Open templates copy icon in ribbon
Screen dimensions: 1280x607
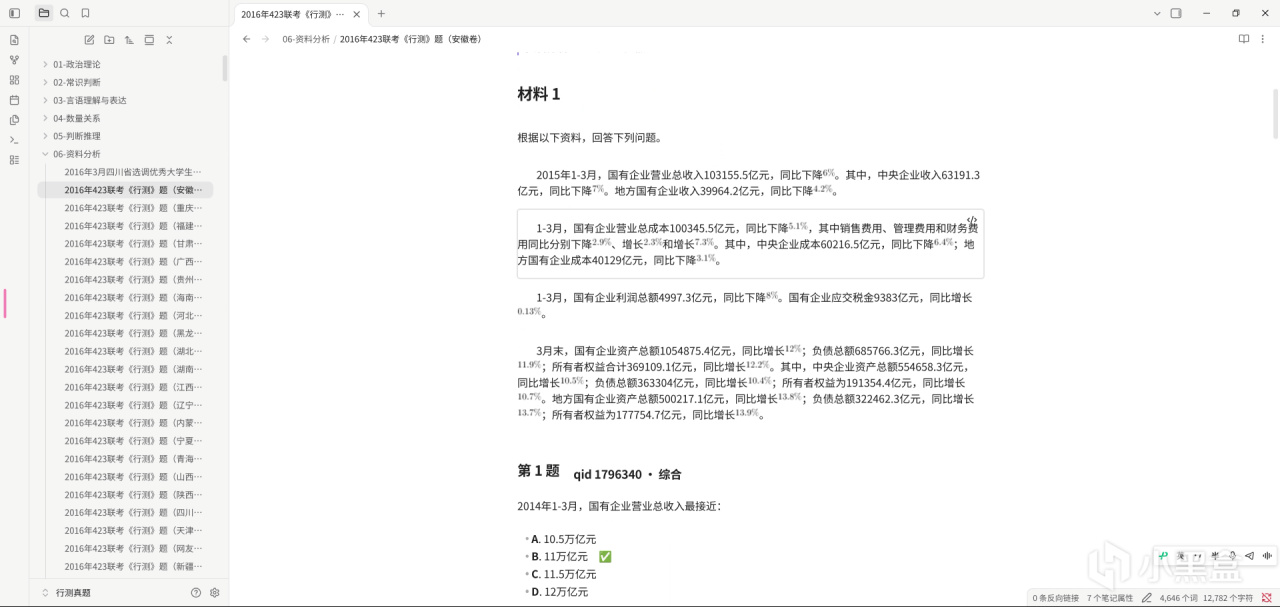(14, 120)
